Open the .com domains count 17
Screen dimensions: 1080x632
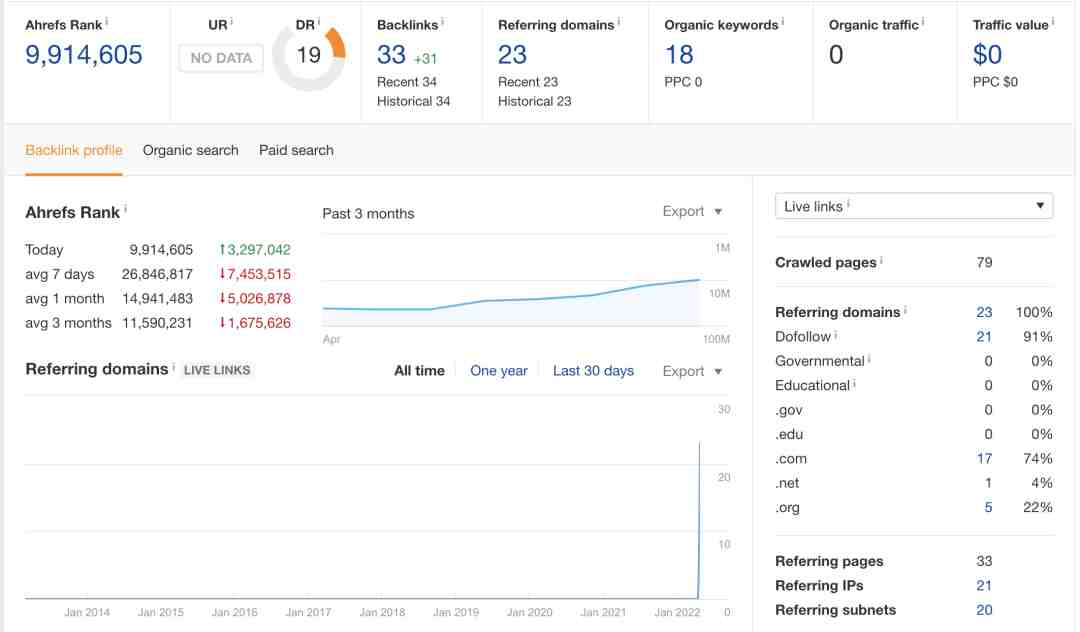[984, 459]
